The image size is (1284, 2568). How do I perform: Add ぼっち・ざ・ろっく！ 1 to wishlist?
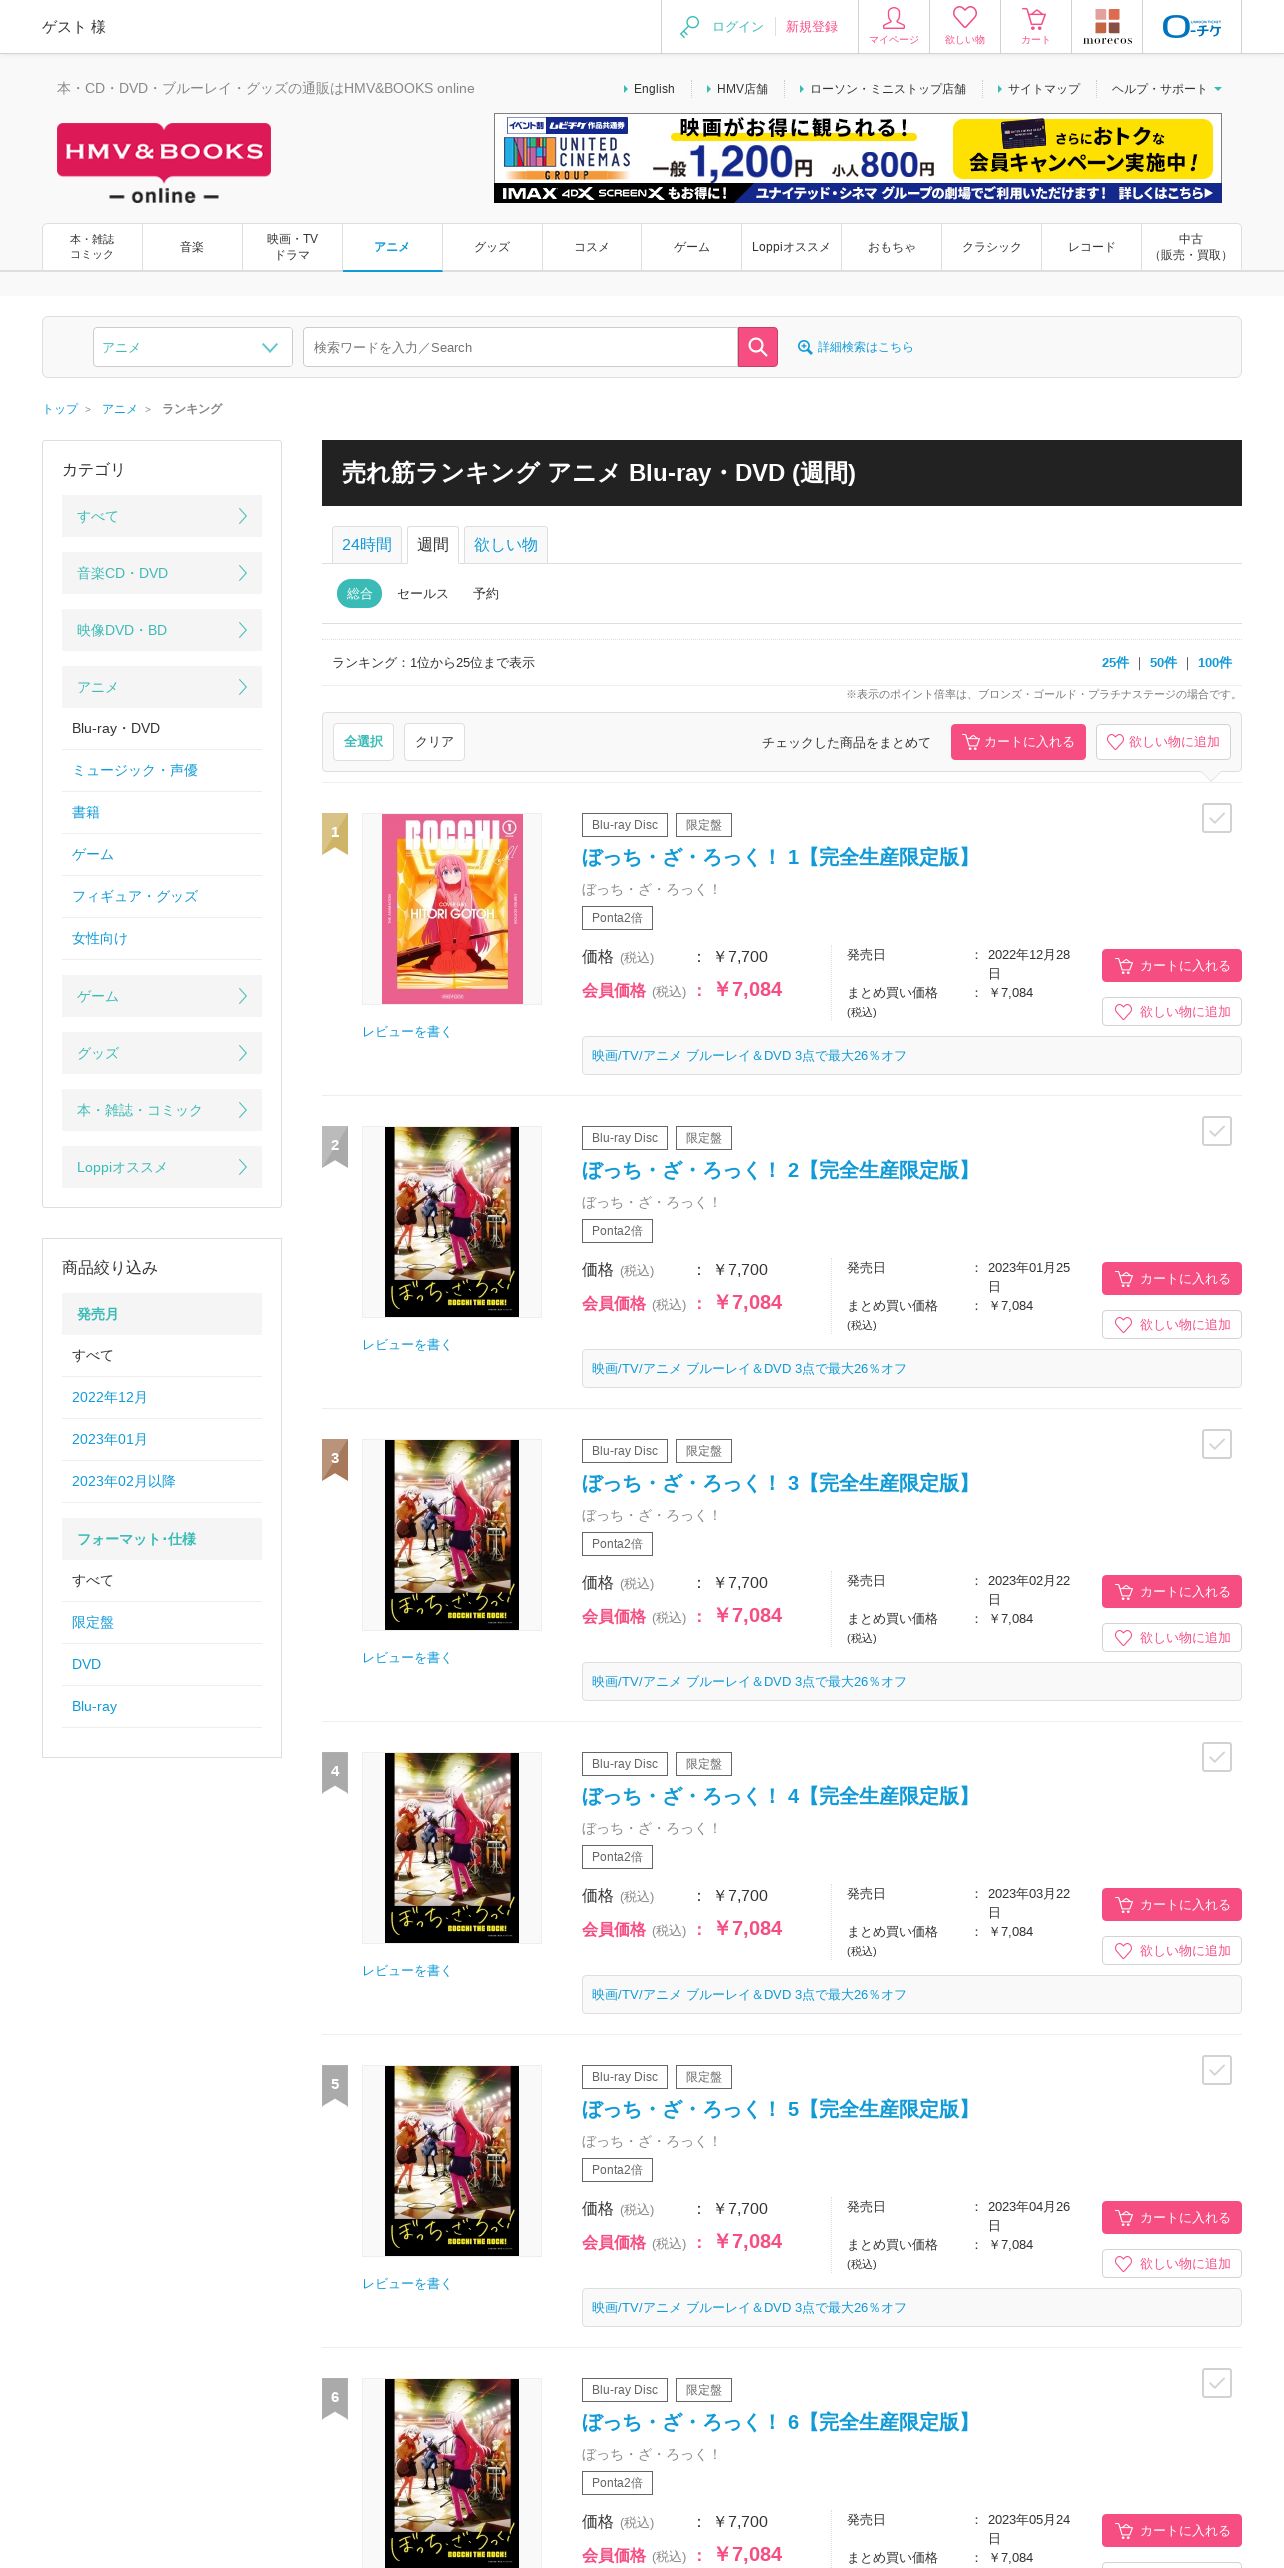(x=1172, y=1012)
